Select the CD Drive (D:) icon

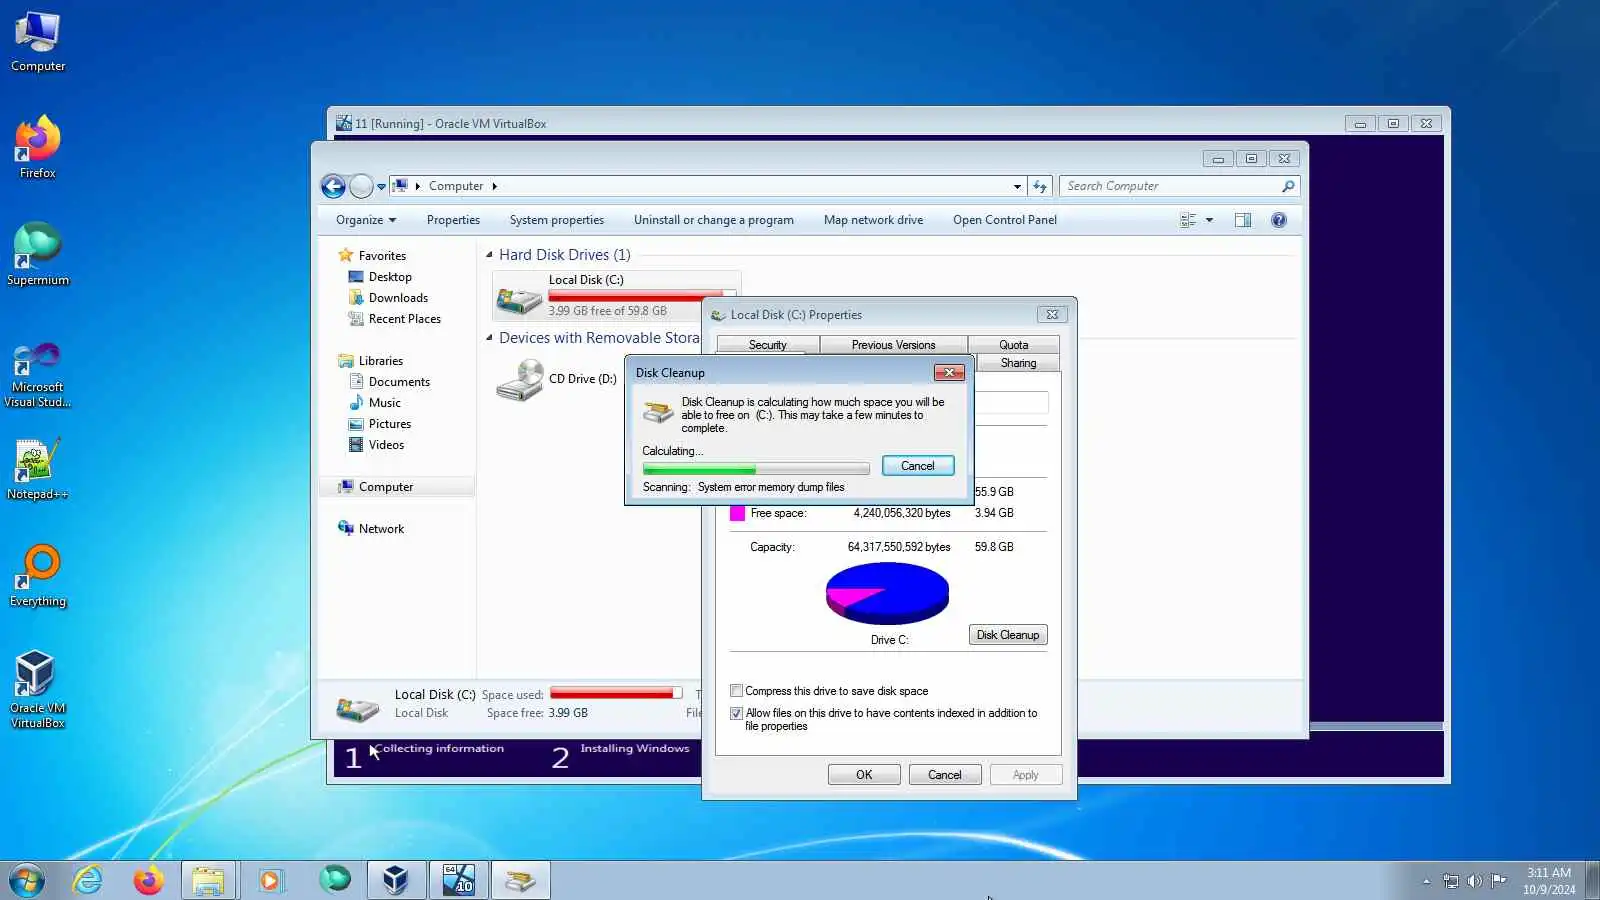(520, 380)
